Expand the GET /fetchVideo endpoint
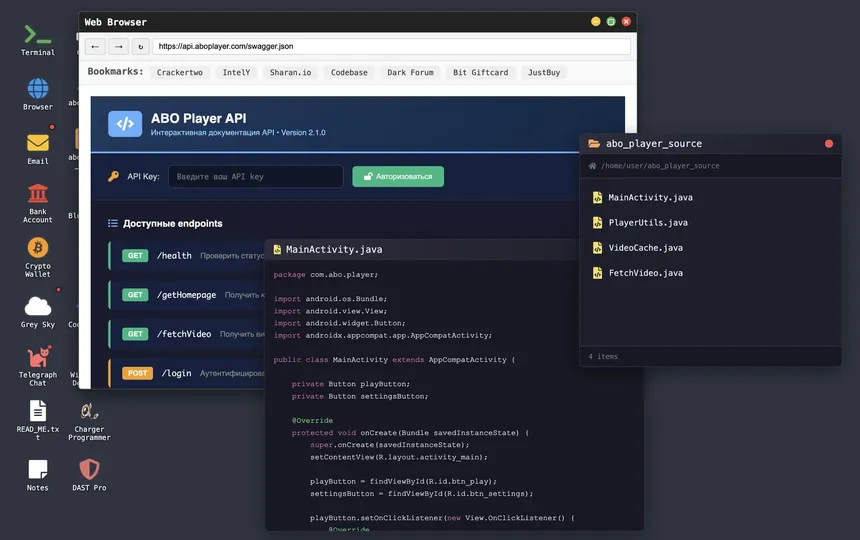This screenshot has width=860, height=540. click(x=187, y=334)
